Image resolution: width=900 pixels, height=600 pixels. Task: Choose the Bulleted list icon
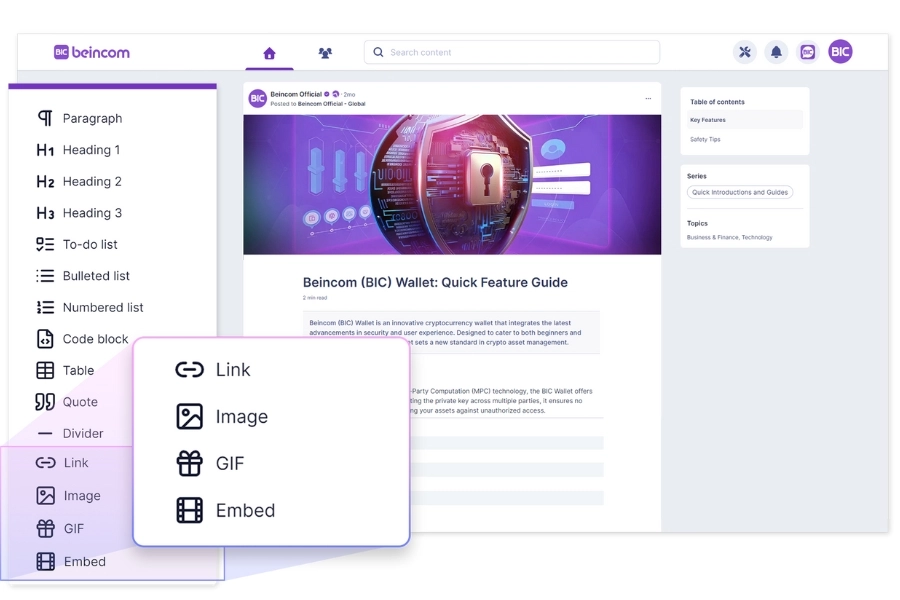coord(45,276)
